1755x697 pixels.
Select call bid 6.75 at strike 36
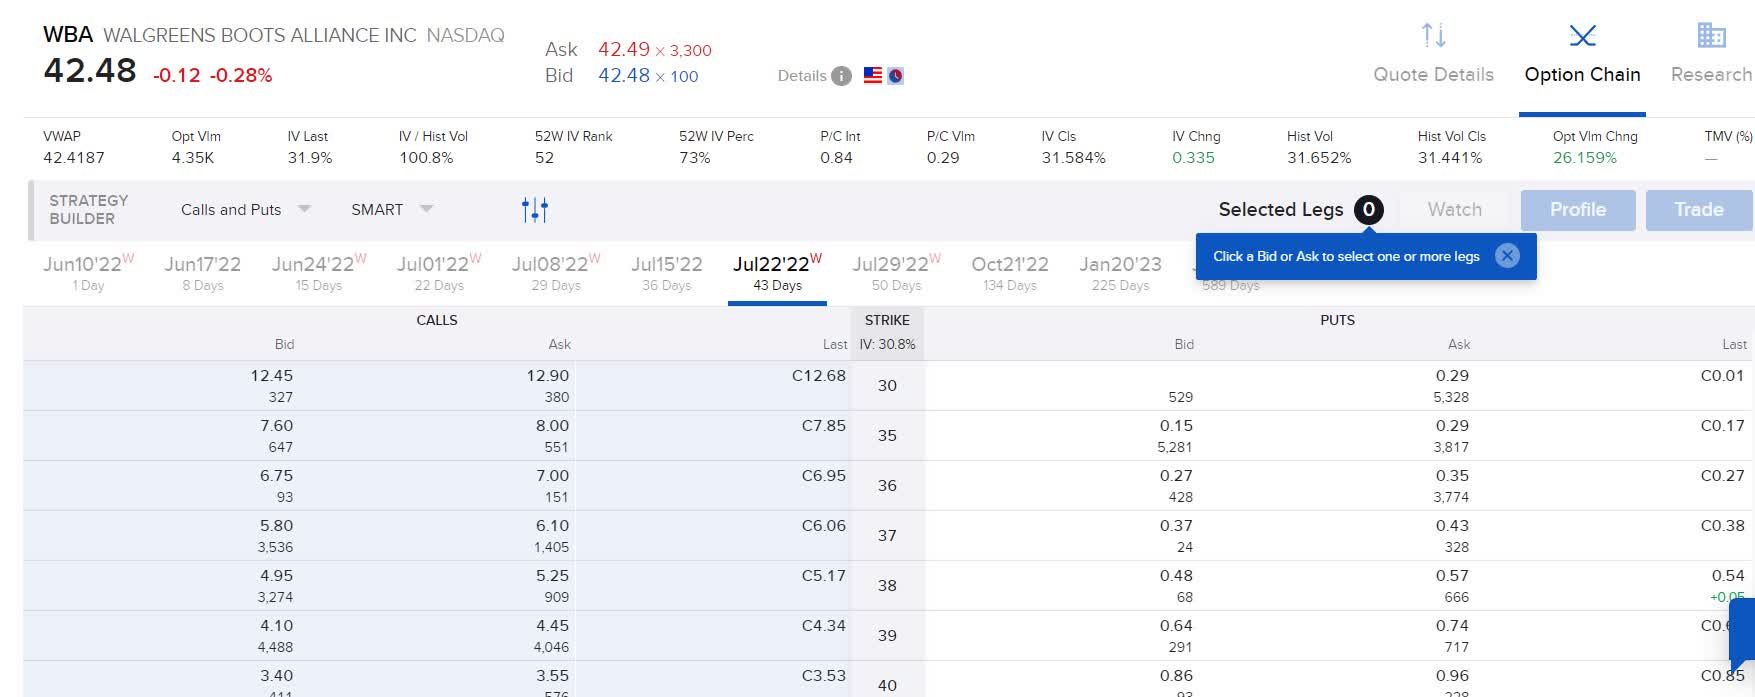(x=276, y=476)
